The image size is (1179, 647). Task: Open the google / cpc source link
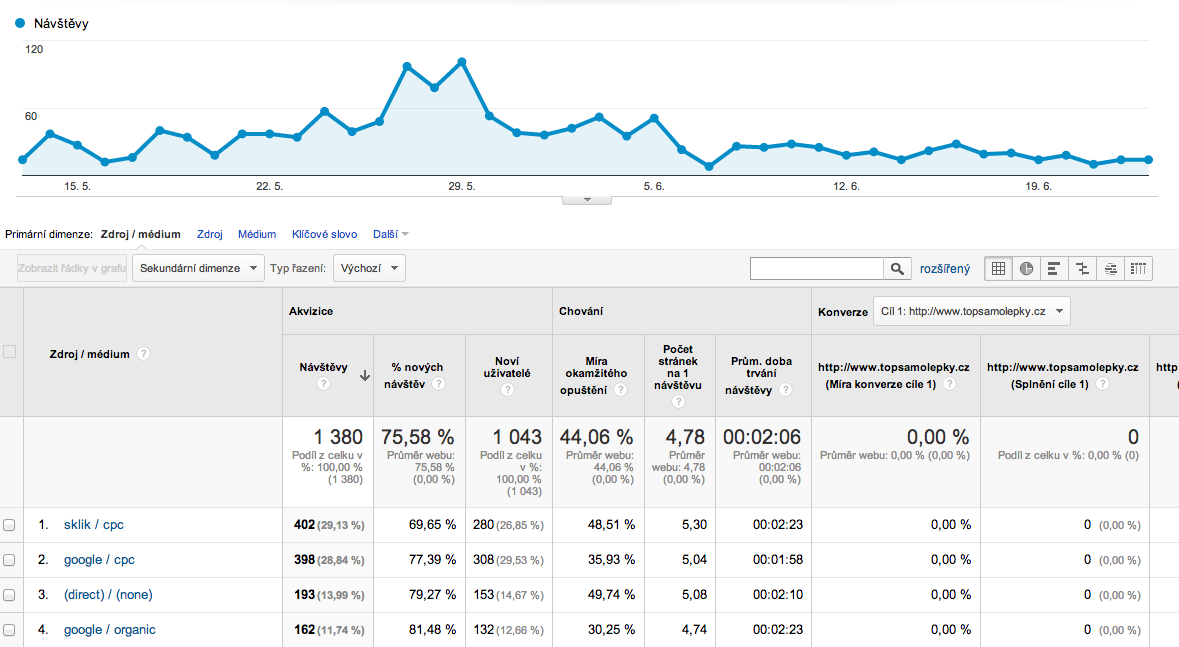tap(99, 560)
